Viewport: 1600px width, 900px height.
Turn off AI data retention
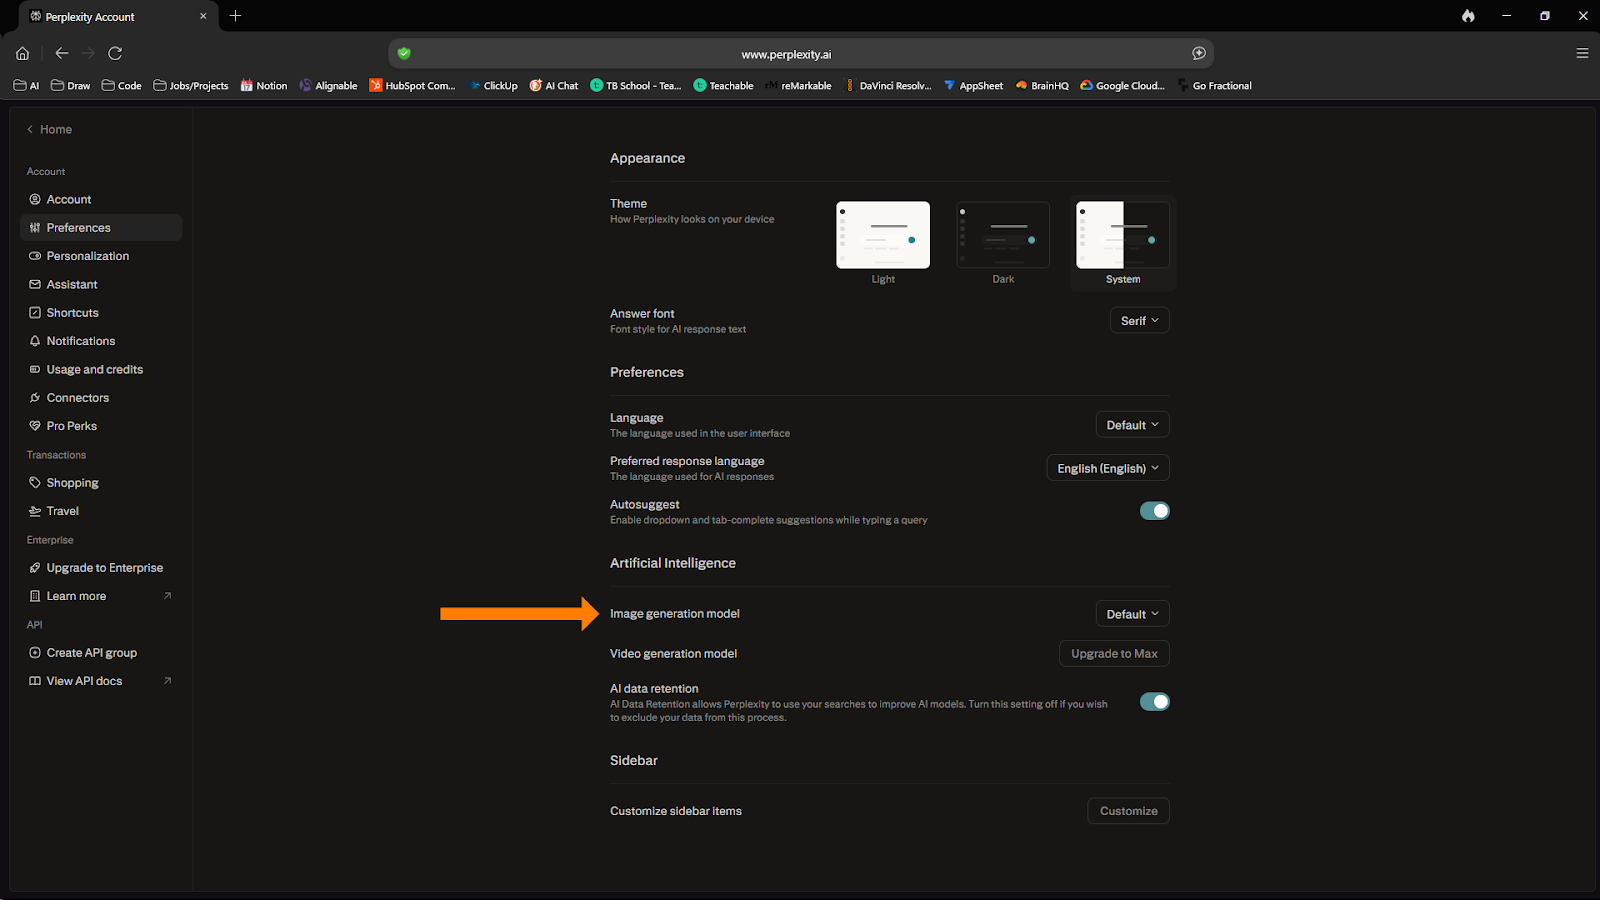(x=1155, y=701)
